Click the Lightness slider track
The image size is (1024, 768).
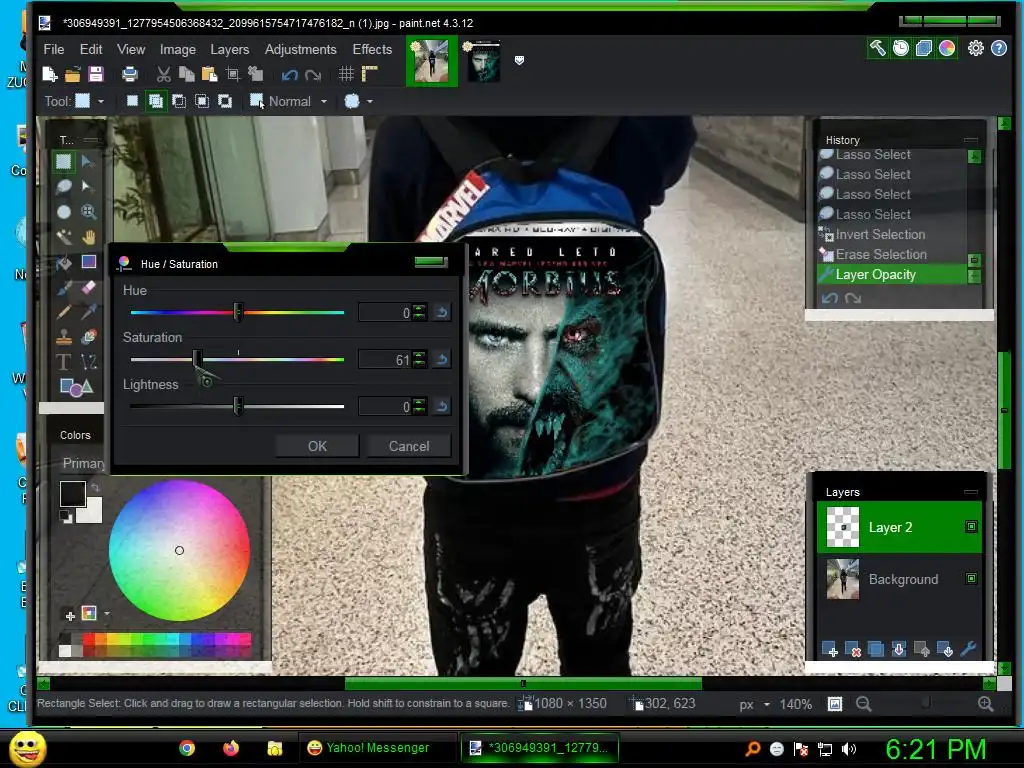tap(237, 406)
